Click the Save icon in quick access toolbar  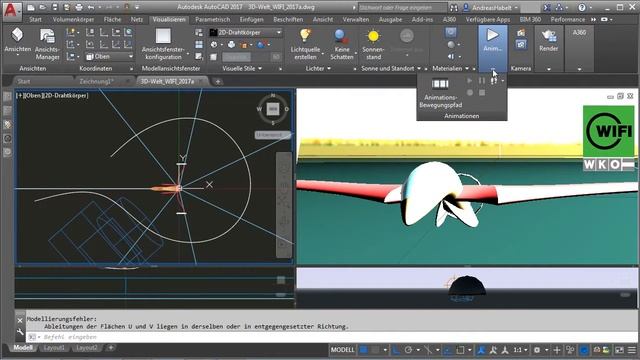click(x=55, y=7)
